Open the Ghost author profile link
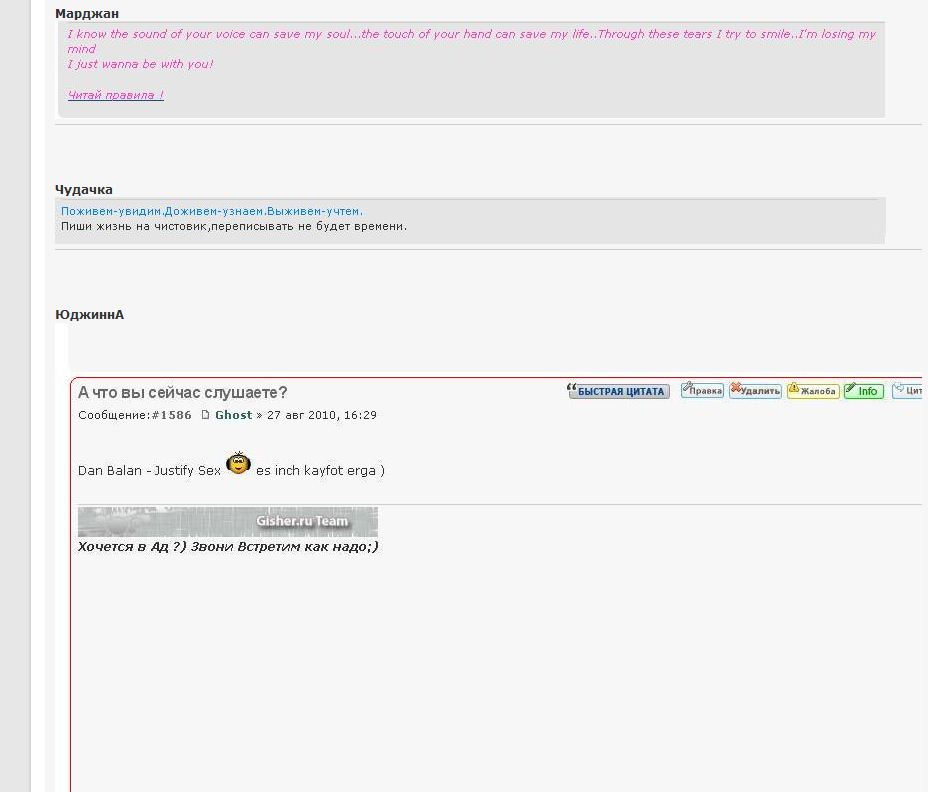The width and height of the screenshot is (928, 792). [233, 415]
